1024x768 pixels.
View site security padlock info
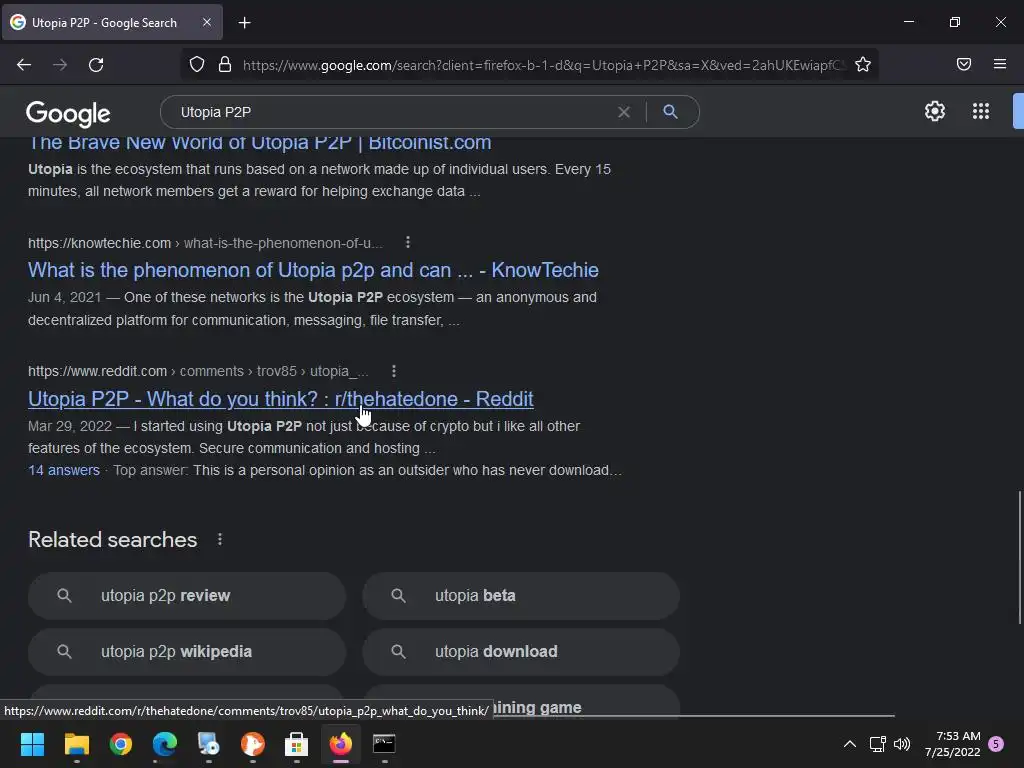[225, 64]
